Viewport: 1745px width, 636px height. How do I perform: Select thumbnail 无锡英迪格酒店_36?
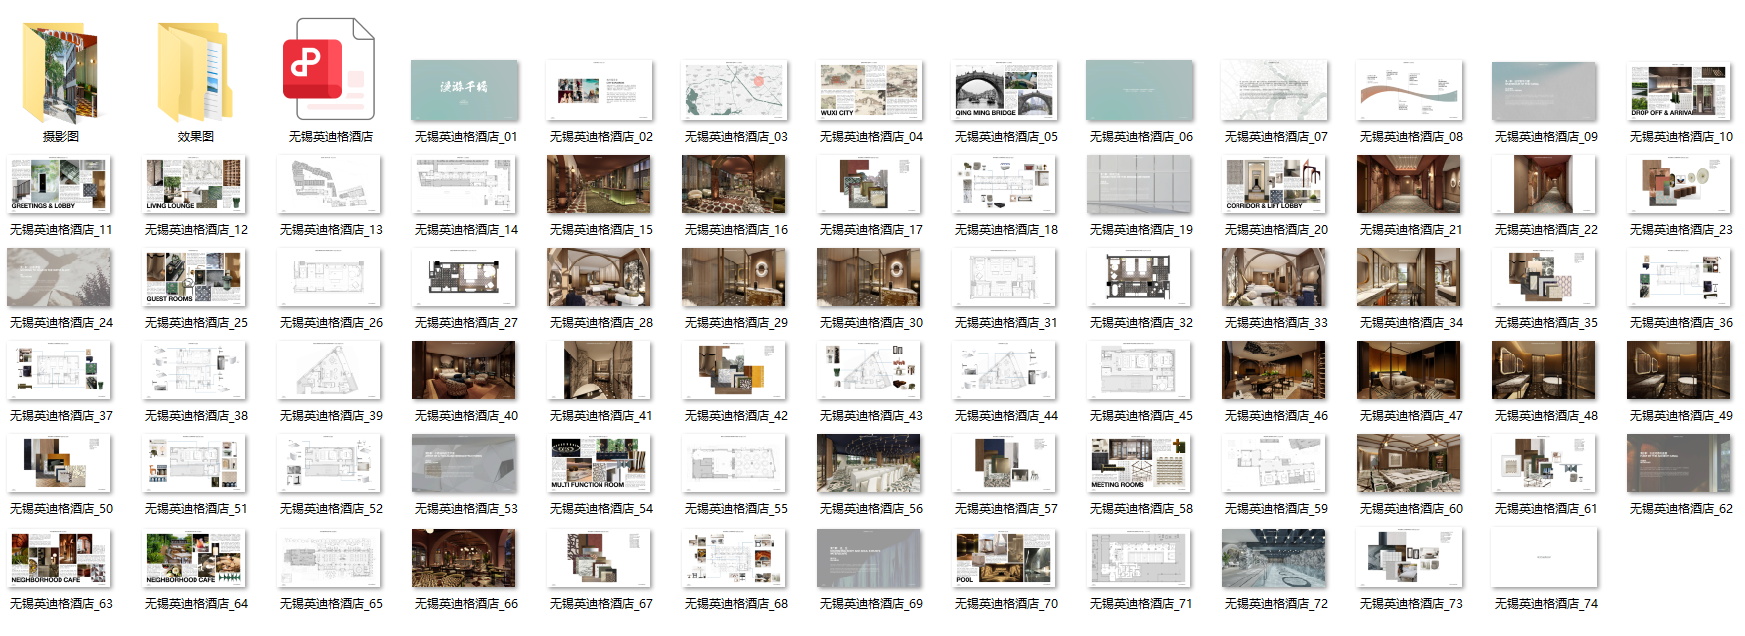pos(1680,277)
